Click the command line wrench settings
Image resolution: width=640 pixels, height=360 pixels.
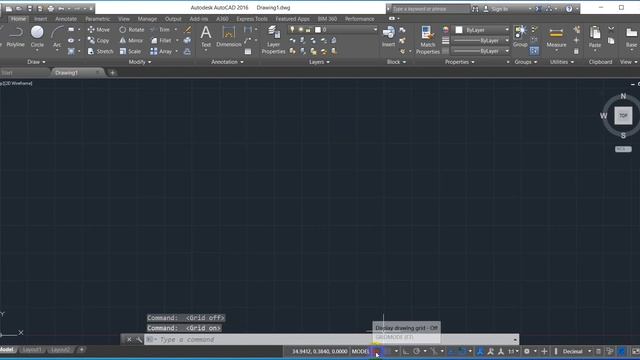pos(139,340)
